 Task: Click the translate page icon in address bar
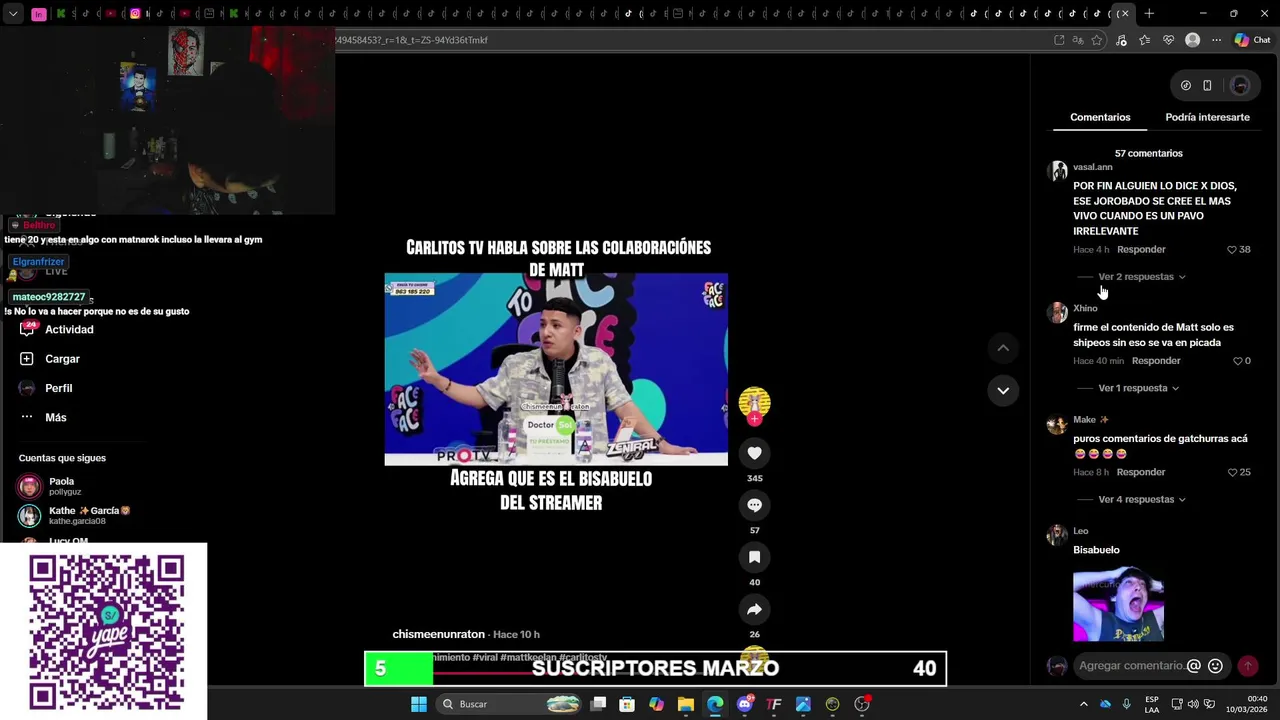coord(1078,40)
